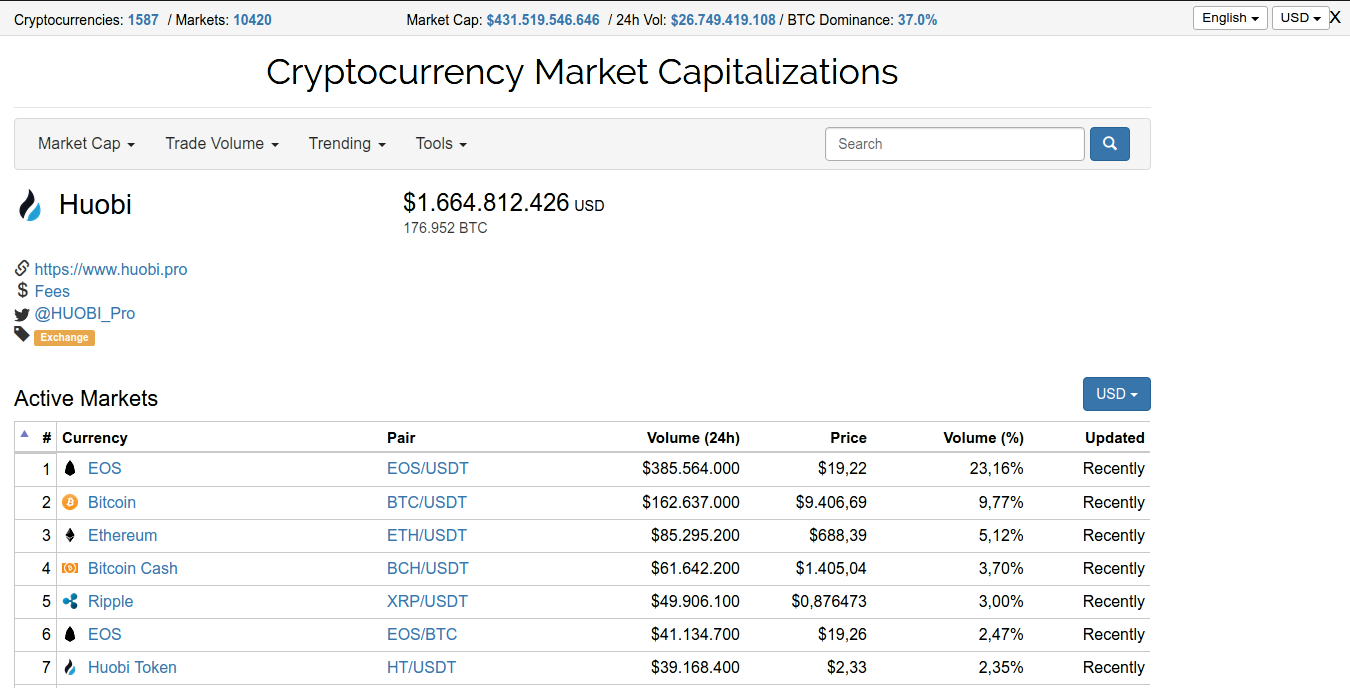Sort by the Pair column header

401,438
